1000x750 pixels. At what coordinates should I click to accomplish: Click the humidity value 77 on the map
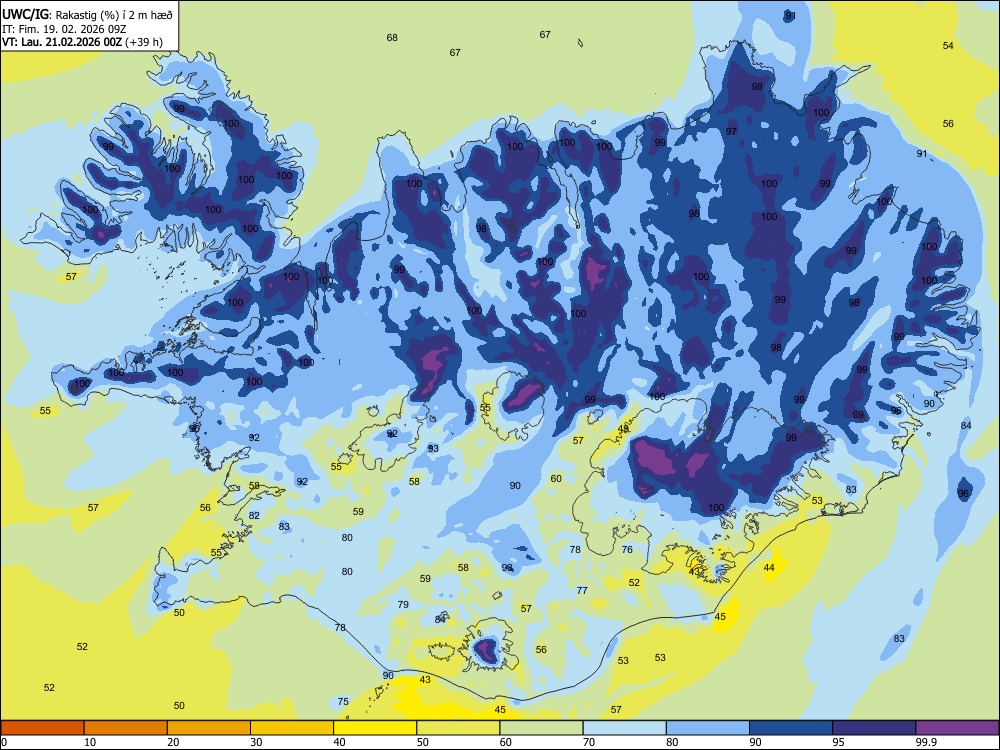(582, 591)
